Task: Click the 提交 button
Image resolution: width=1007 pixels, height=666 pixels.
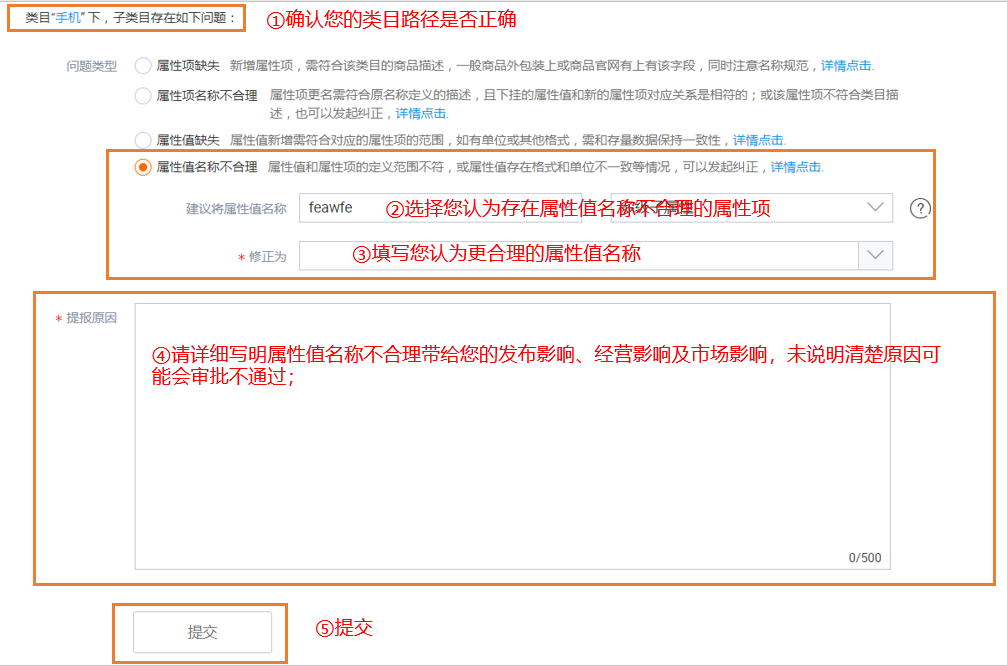Action: click(202, 632)
